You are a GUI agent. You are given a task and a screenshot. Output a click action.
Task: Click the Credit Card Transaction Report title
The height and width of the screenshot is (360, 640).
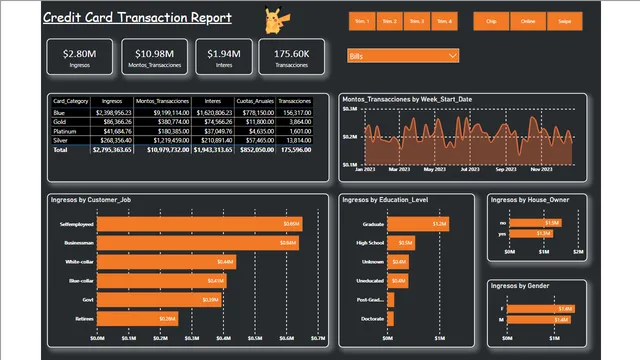click(x=137, y=18)
